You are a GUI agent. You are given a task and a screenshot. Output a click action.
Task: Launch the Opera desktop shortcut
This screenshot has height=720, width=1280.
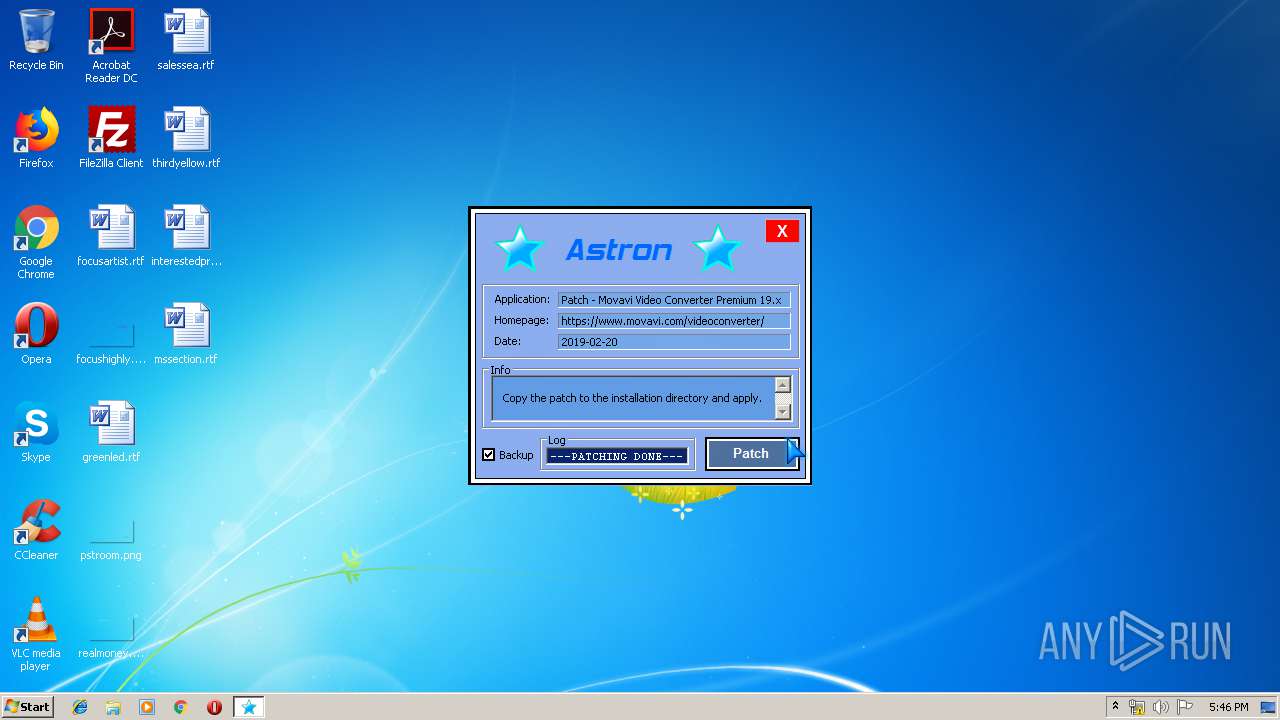(36, 334)
